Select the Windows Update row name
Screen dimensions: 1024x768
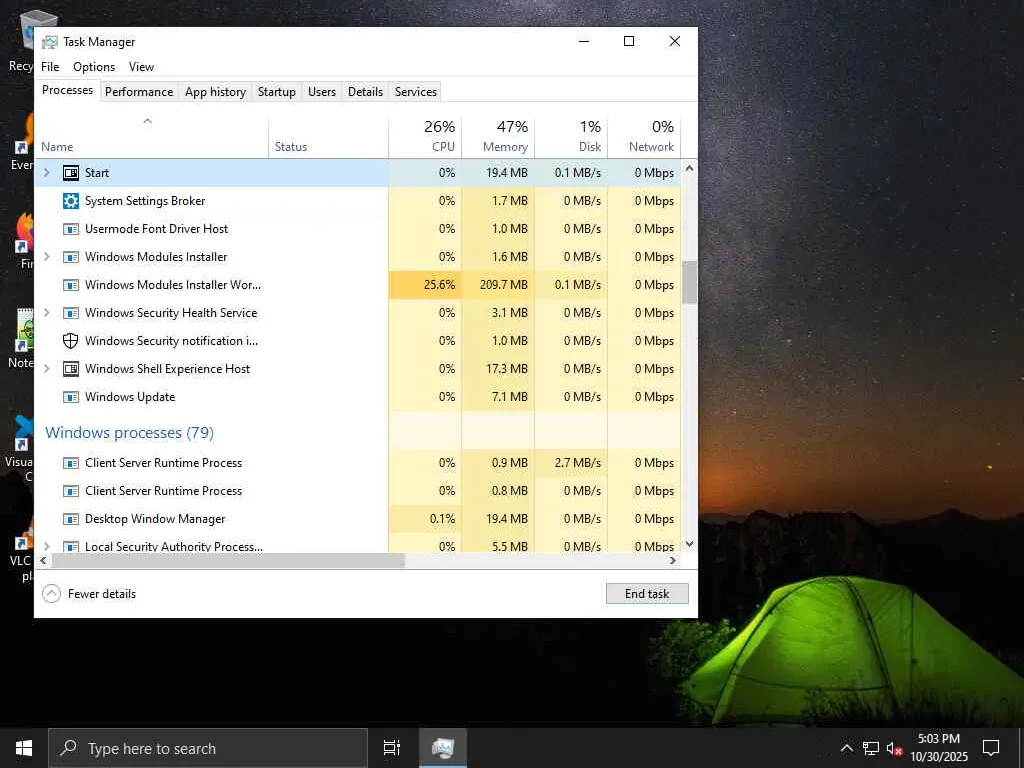coord(130,397)
